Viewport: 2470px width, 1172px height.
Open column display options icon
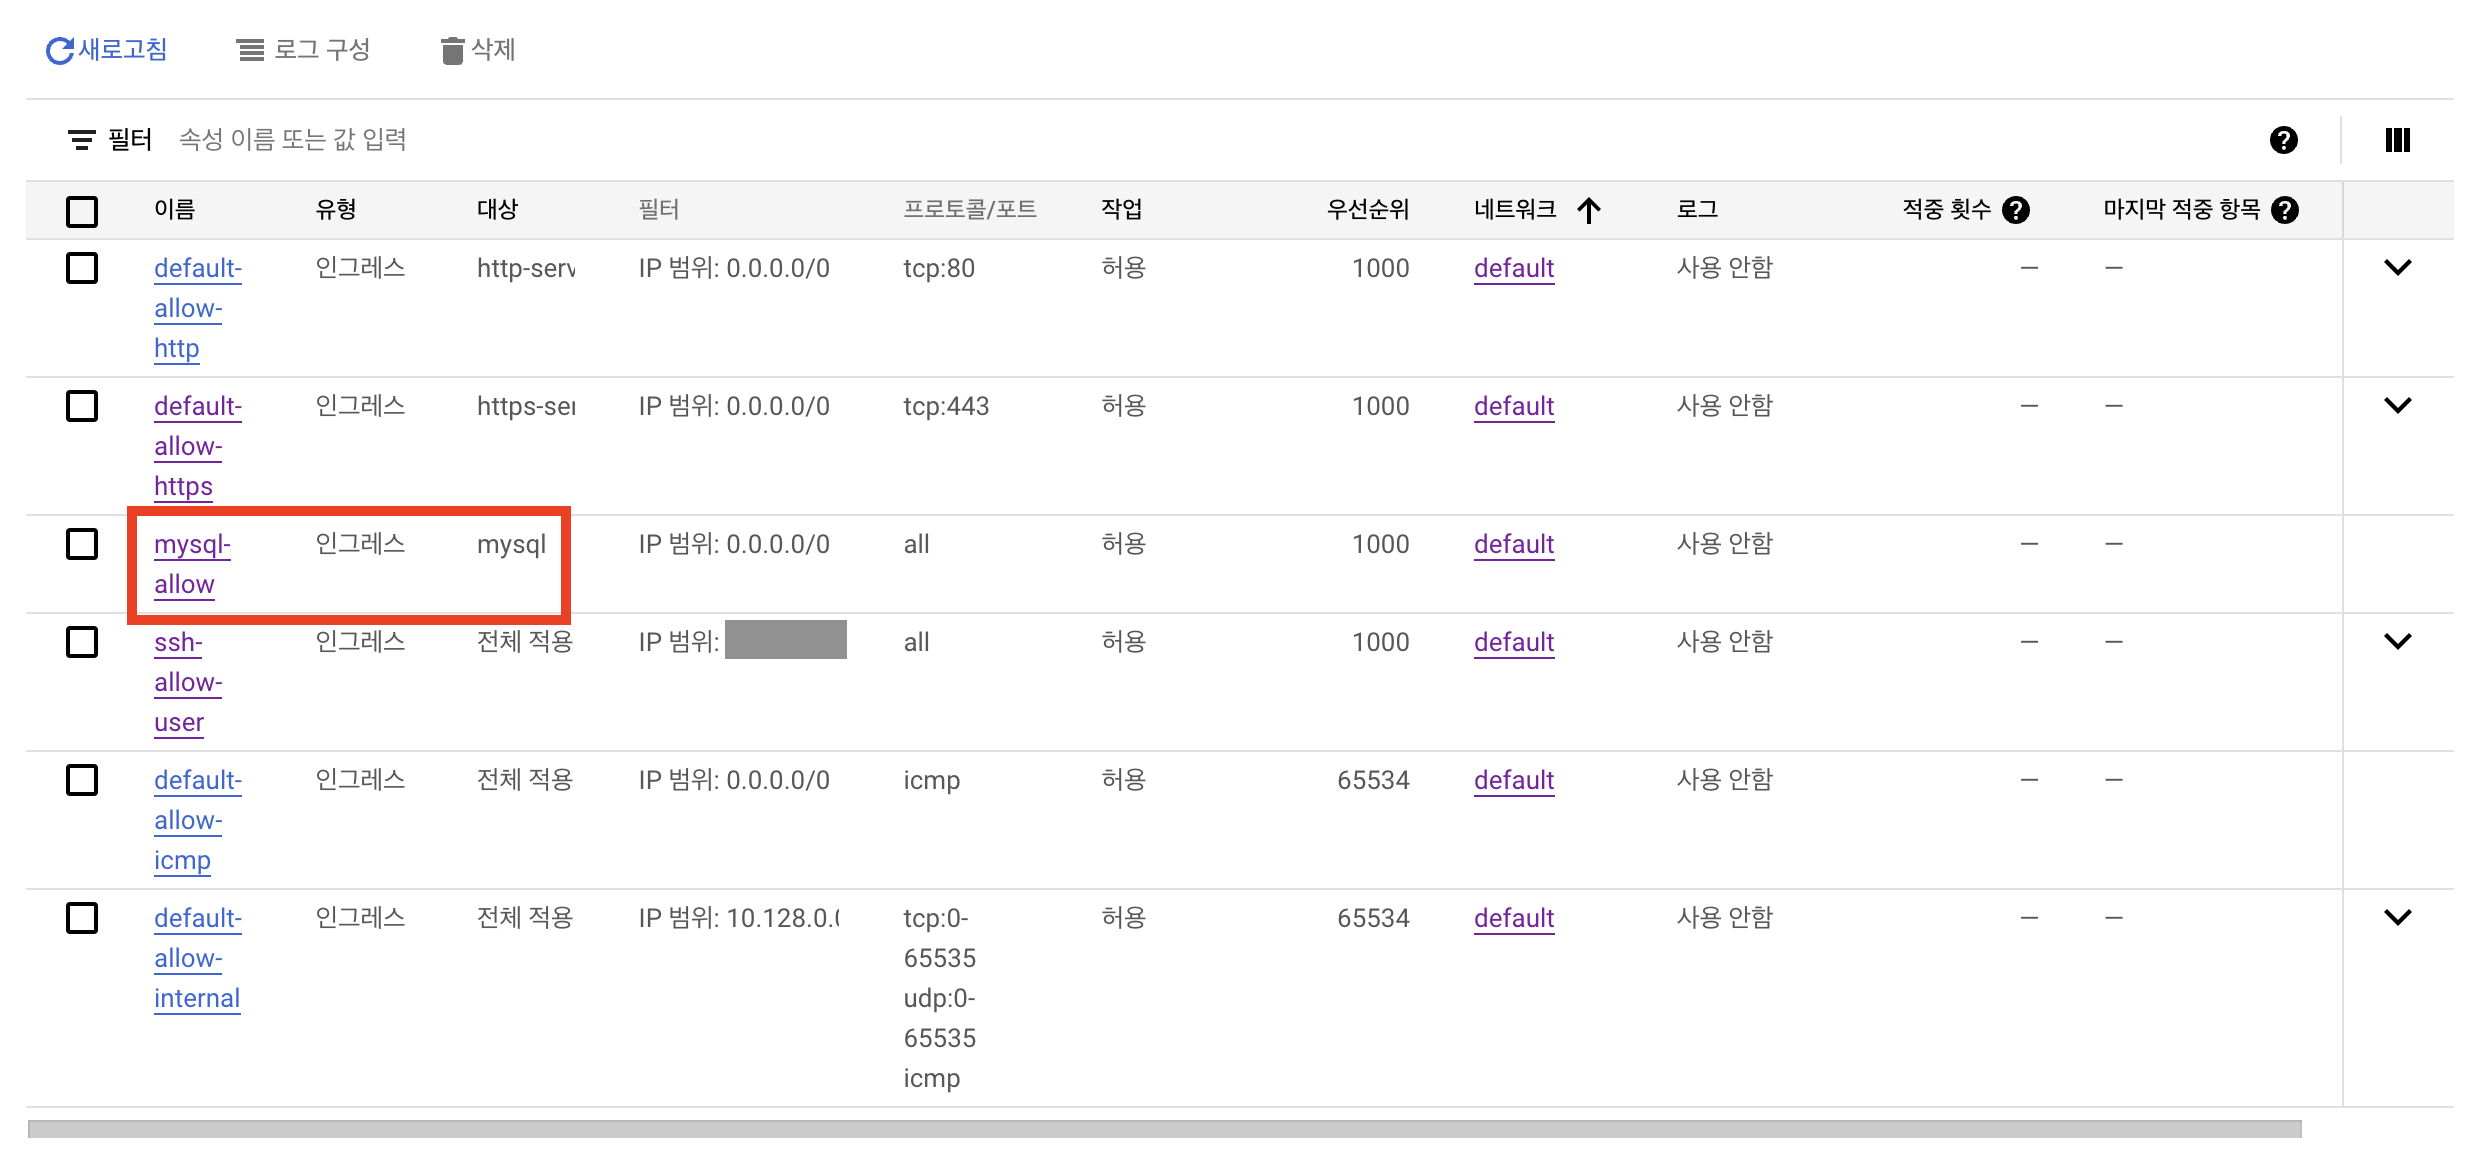click(x=2397, y=140)
